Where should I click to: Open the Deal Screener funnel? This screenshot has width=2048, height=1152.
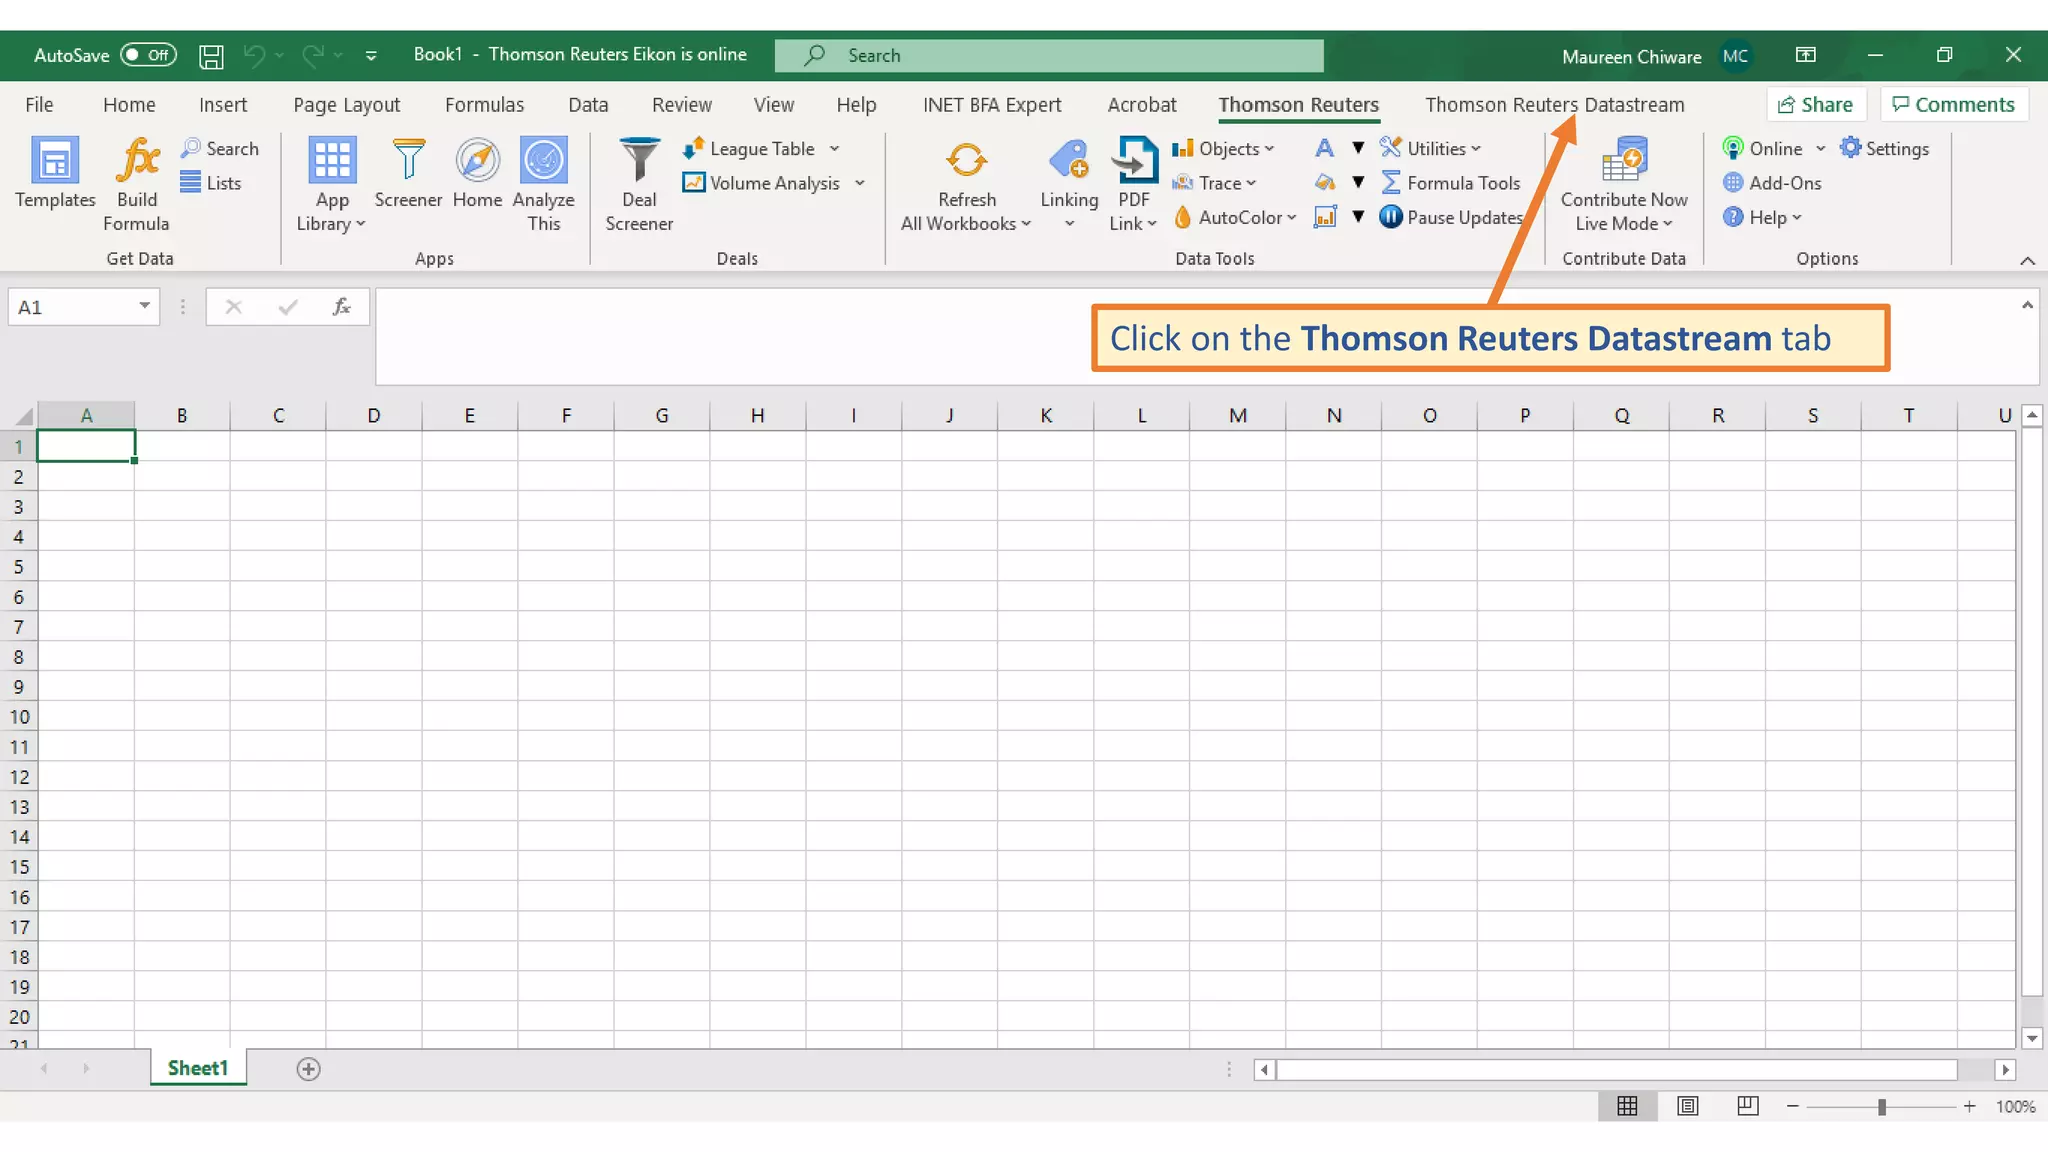click(639, 160)
